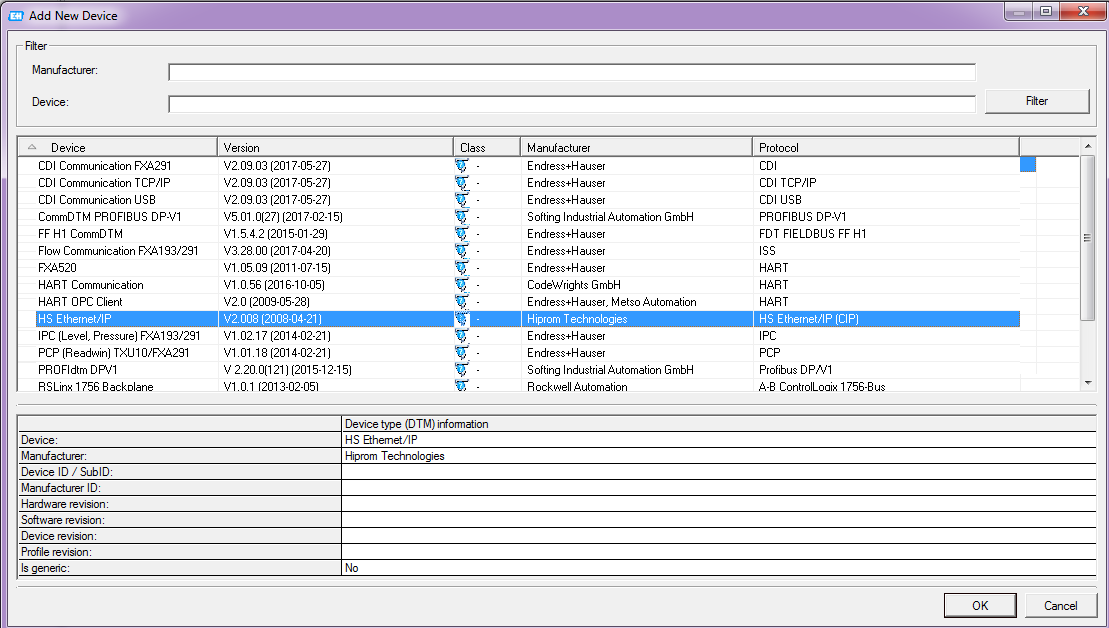Click class icon in CommDTM PROFIBUS DP-V1 row
The image size is (1109, 628).
click(461, 217)
